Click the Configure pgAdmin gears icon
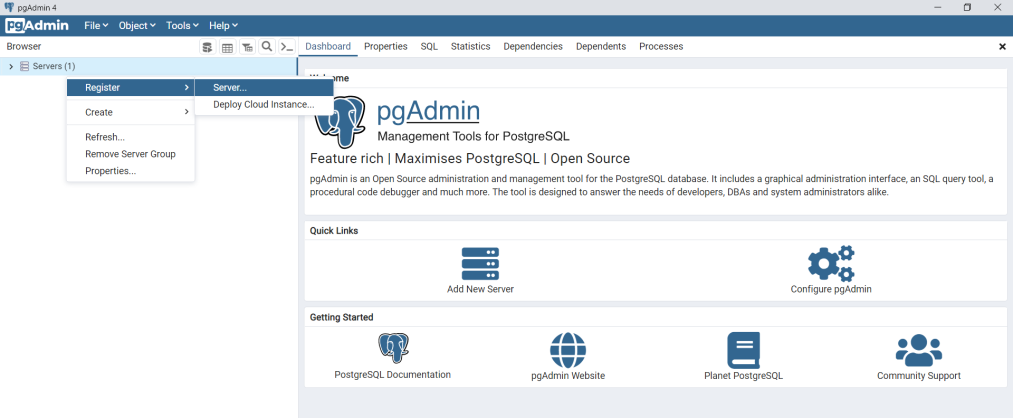The height and width of the screenshot is (418, 1013). tap(831, 264)
